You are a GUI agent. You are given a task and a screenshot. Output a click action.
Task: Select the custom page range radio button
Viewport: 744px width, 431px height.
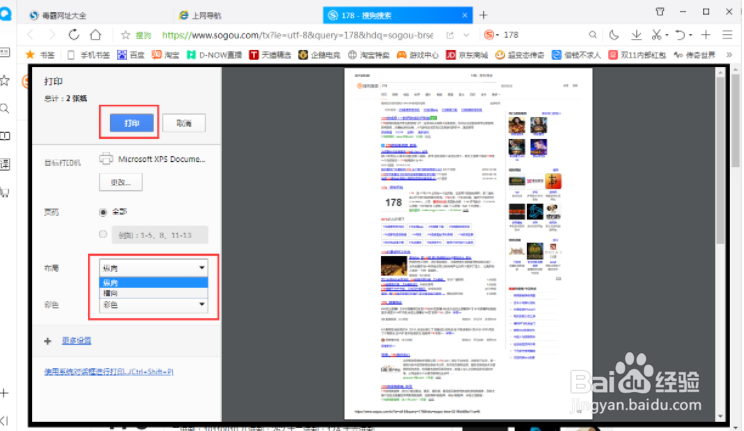click(103, 234)
